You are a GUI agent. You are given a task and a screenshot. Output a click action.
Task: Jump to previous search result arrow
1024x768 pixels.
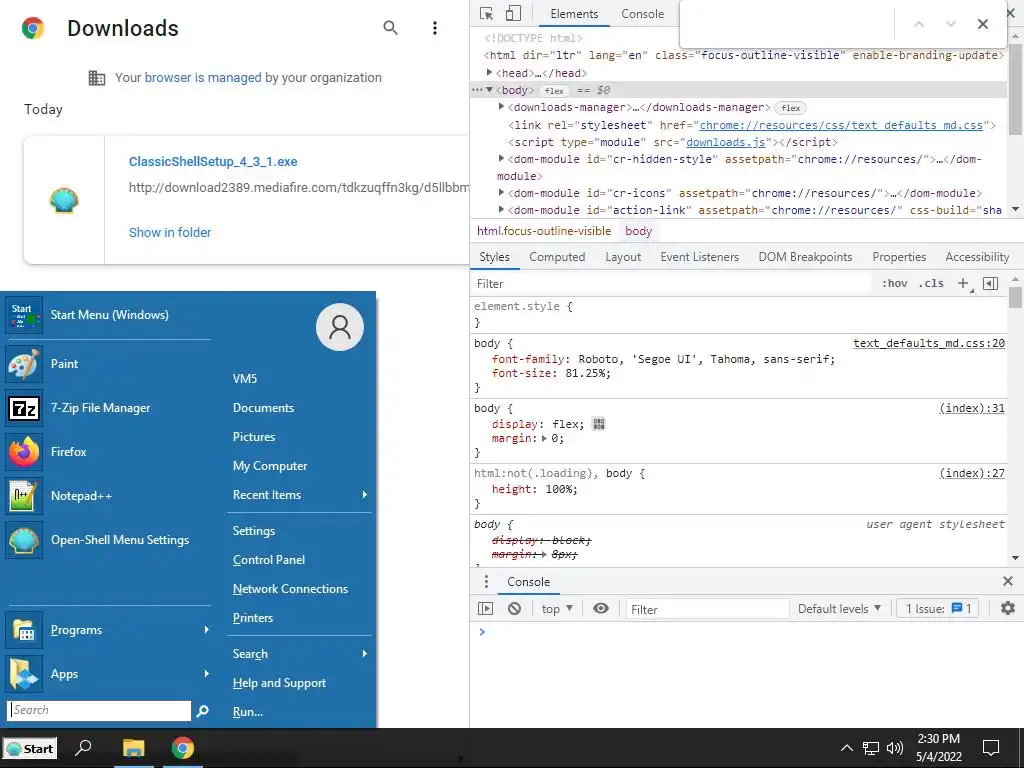(919, 24)
